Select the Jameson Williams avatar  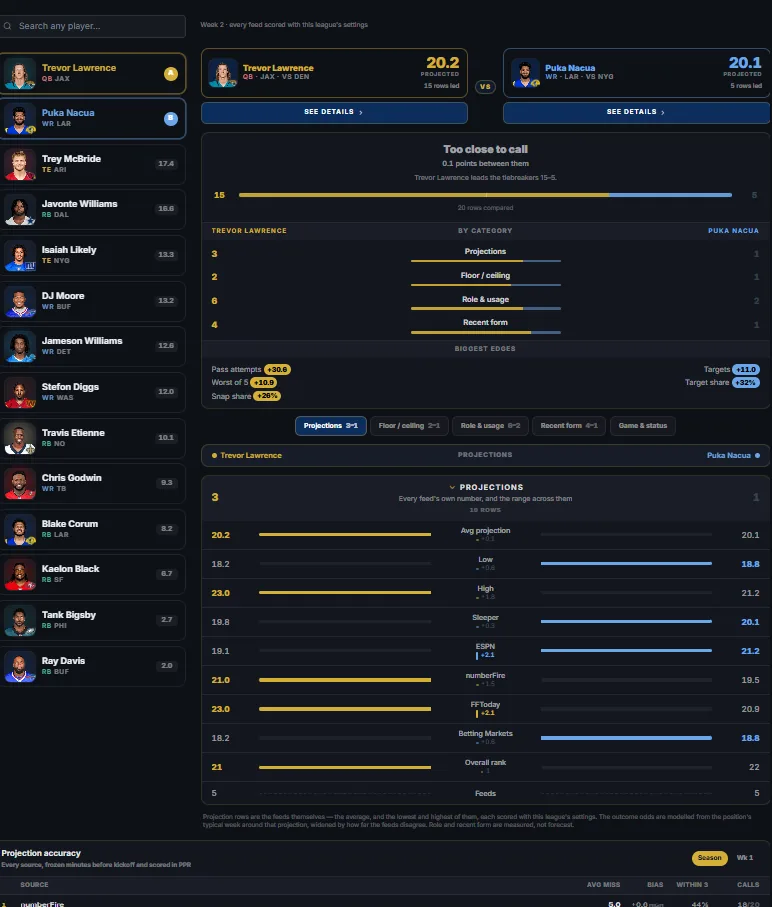tap(20, 346)
